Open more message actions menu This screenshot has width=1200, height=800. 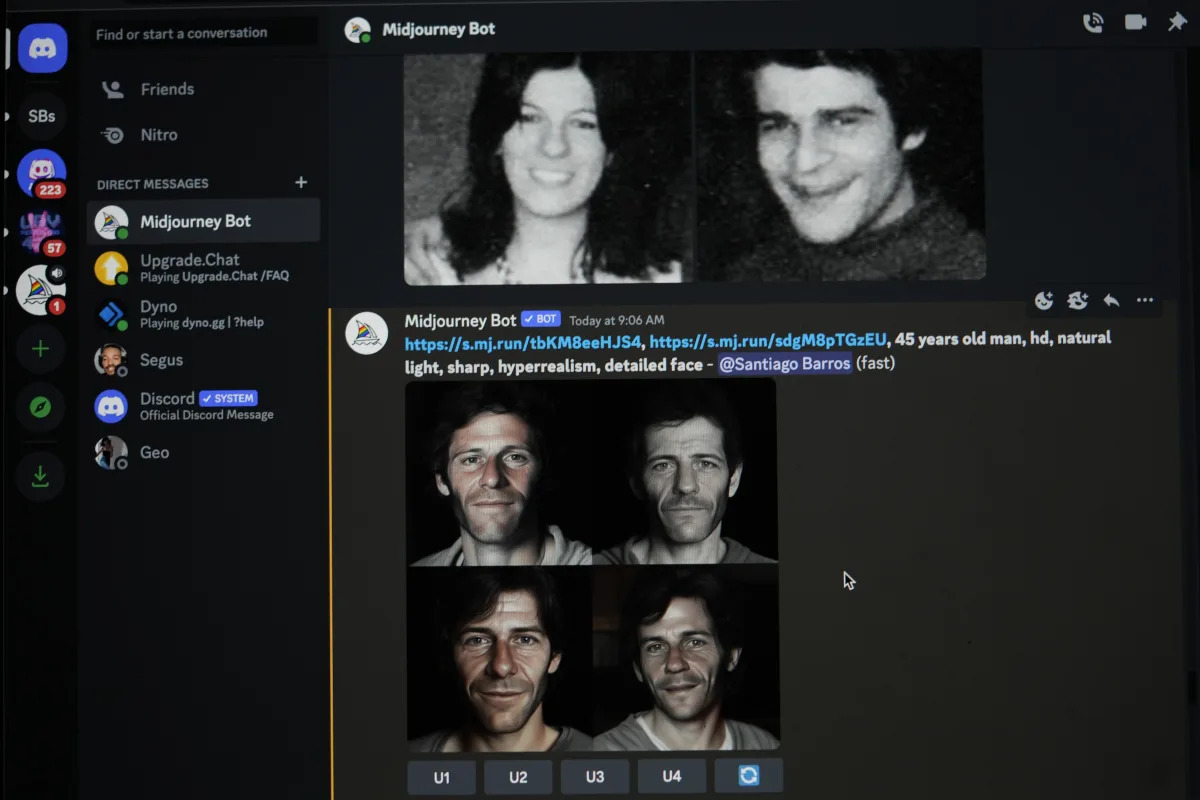click(x=1144, y=300)
